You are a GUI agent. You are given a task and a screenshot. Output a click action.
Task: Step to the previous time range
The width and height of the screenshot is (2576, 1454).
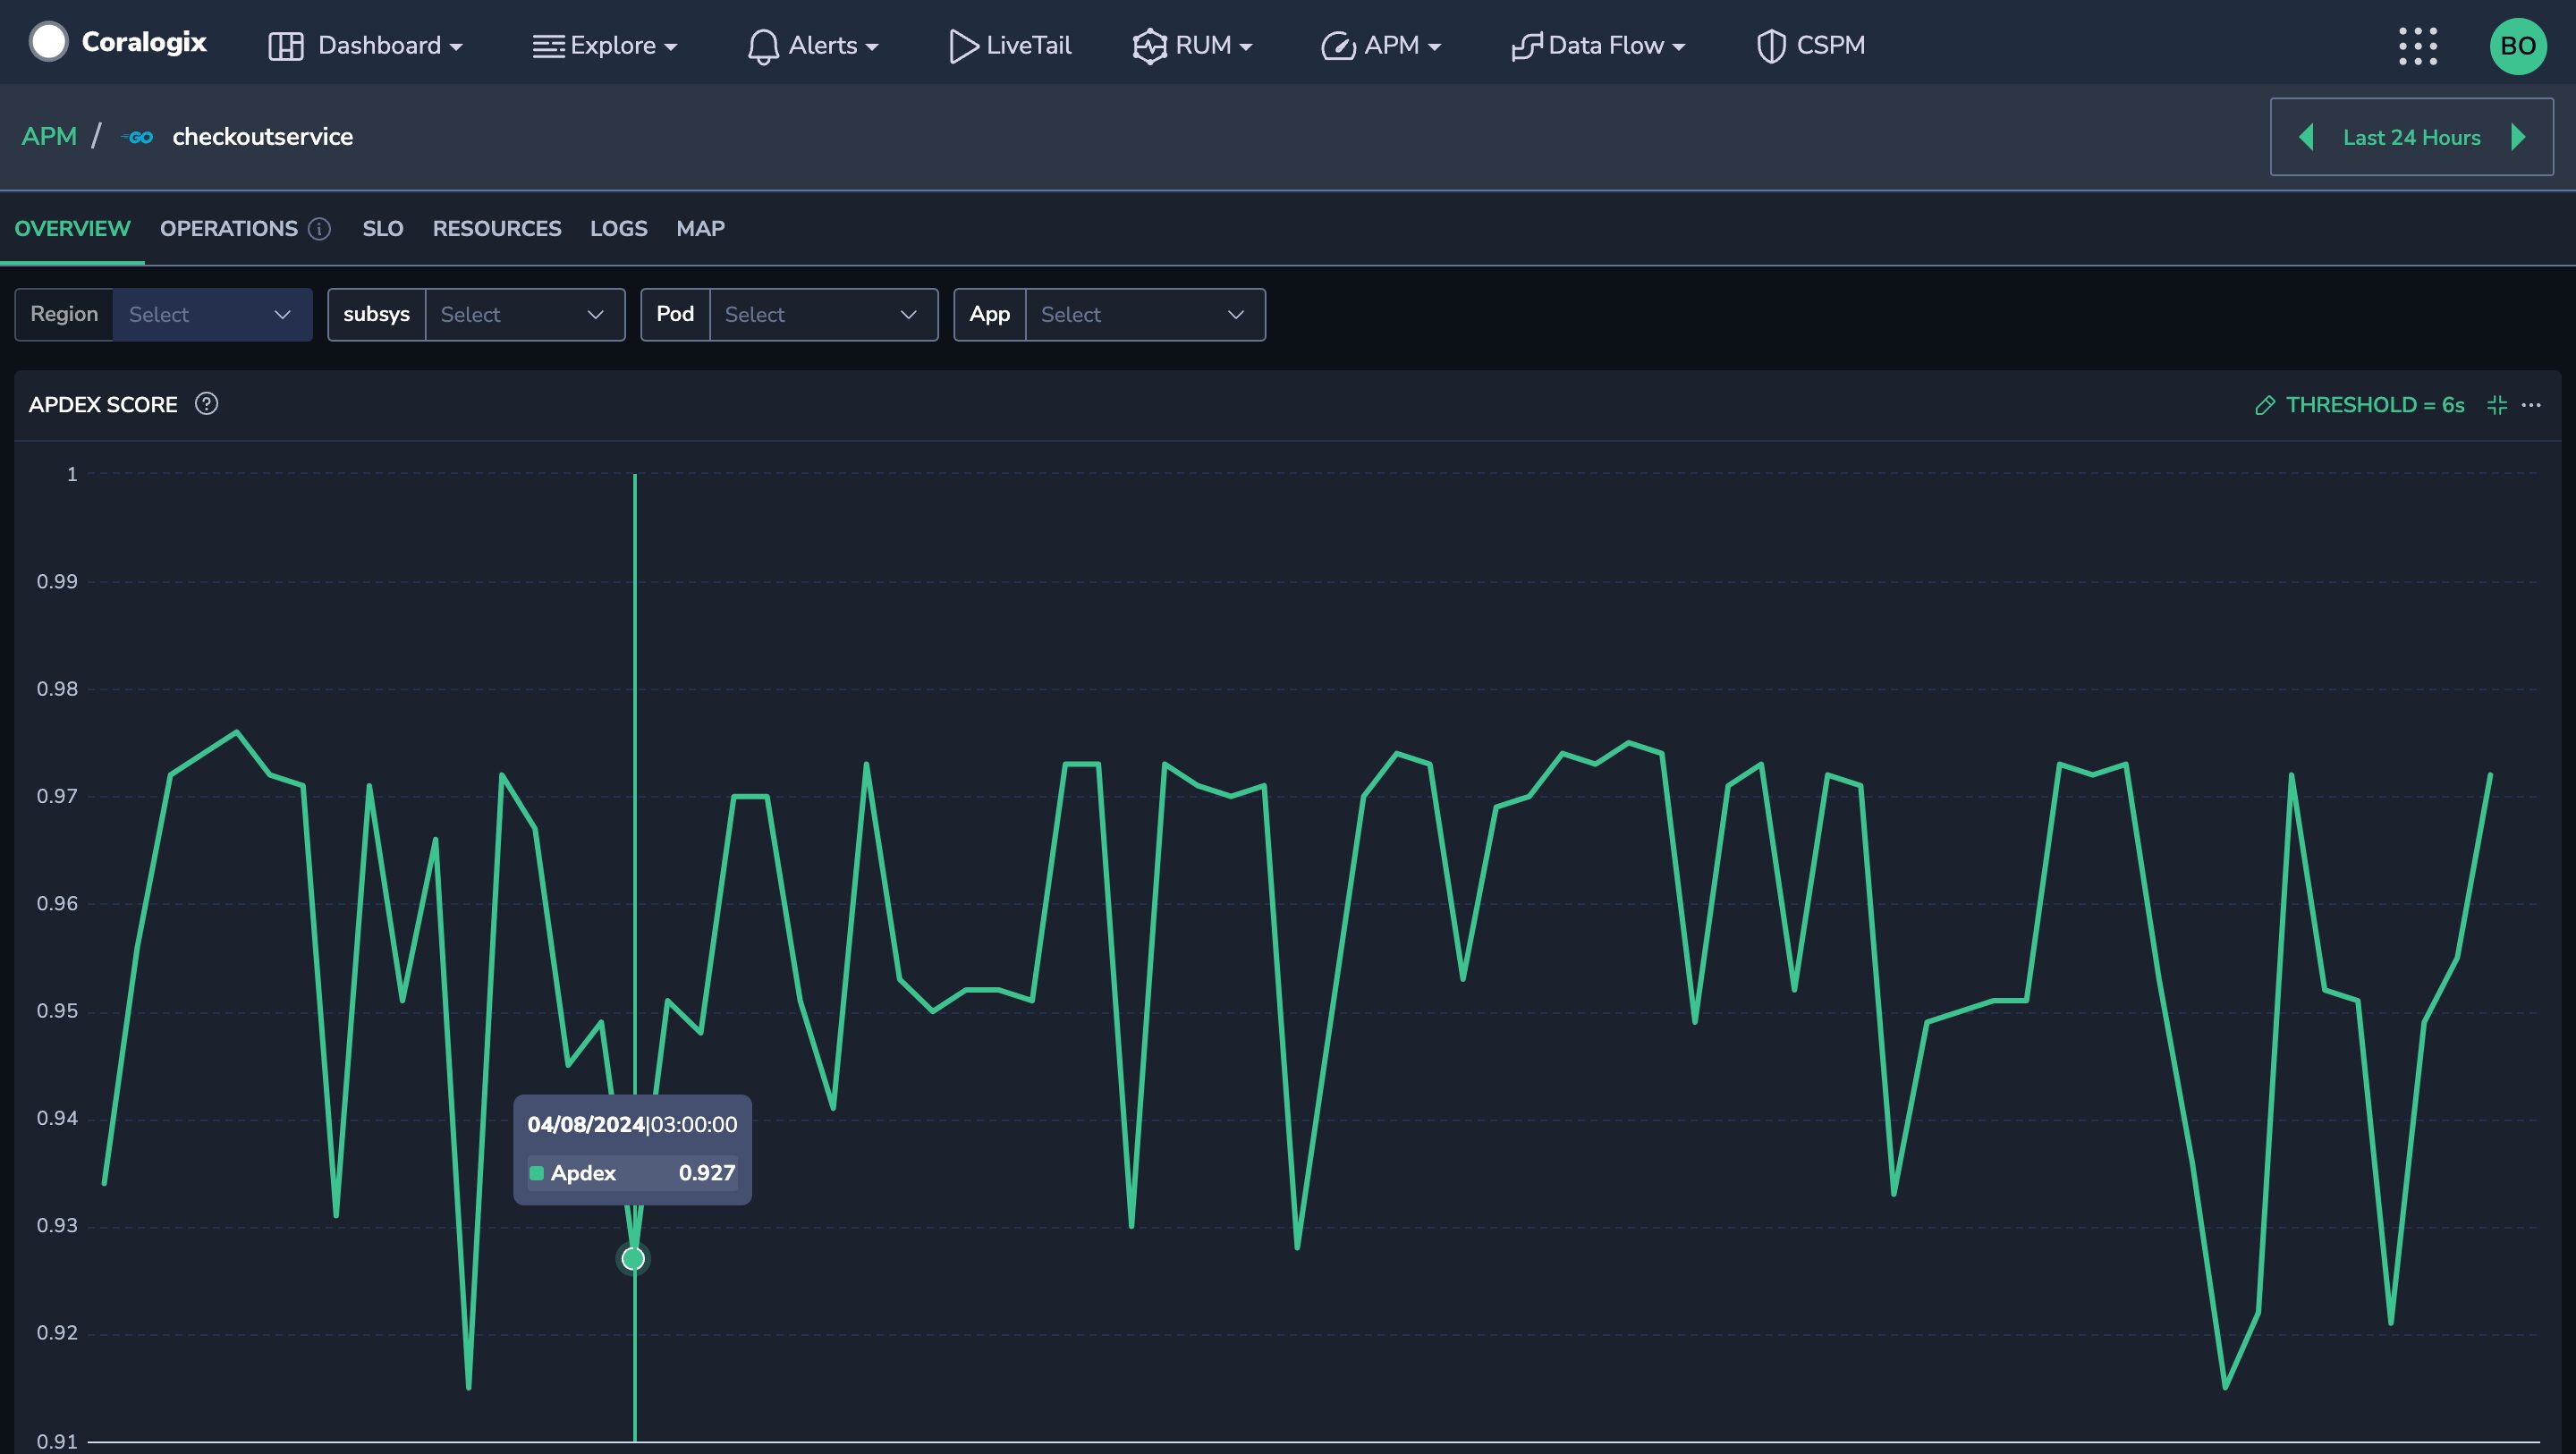point(2305,137)
